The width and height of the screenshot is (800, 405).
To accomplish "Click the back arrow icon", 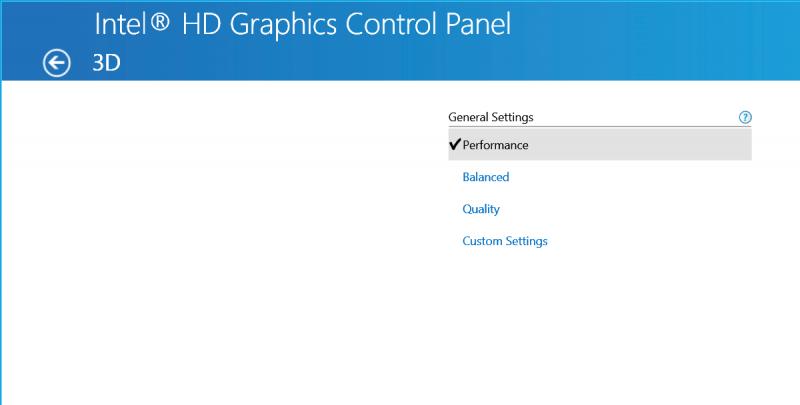I will pos(56,63).
